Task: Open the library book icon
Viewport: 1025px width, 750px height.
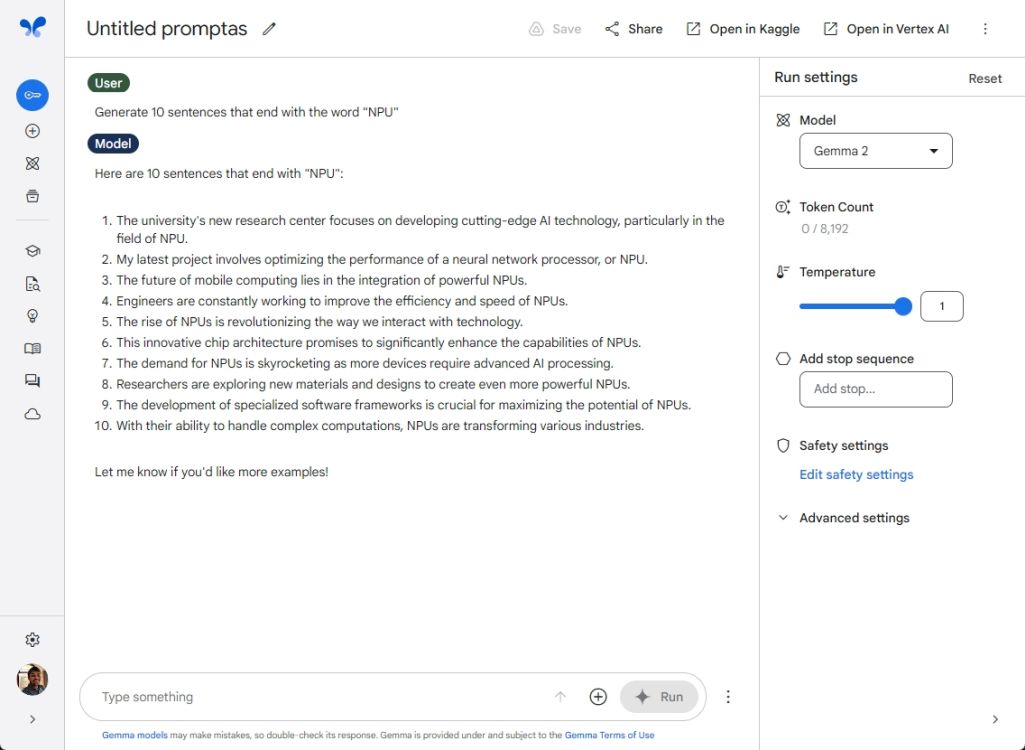Action: tap(32, 348)
